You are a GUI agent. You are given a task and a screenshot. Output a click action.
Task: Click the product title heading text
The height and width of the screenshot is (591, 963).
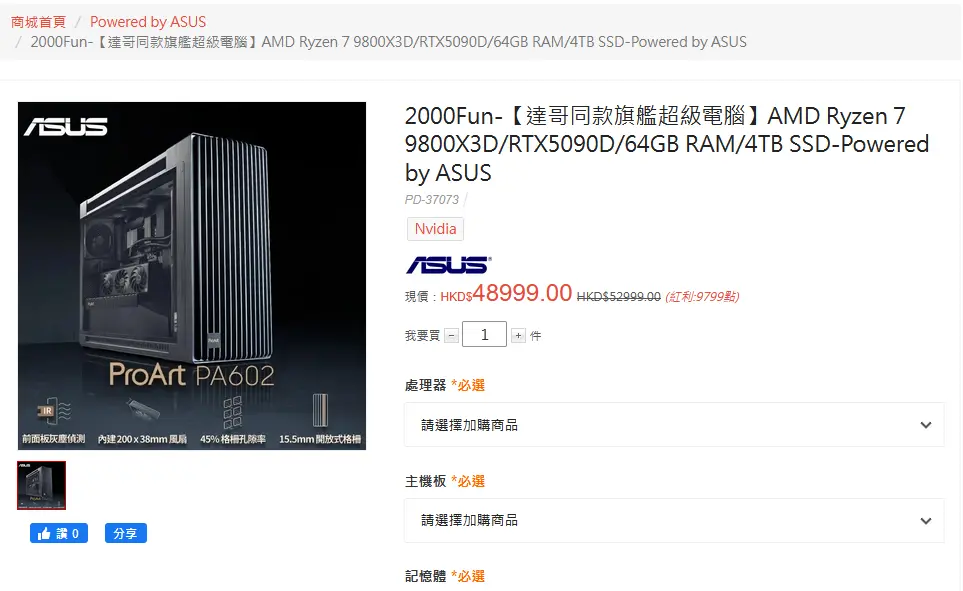coord(666,144)
